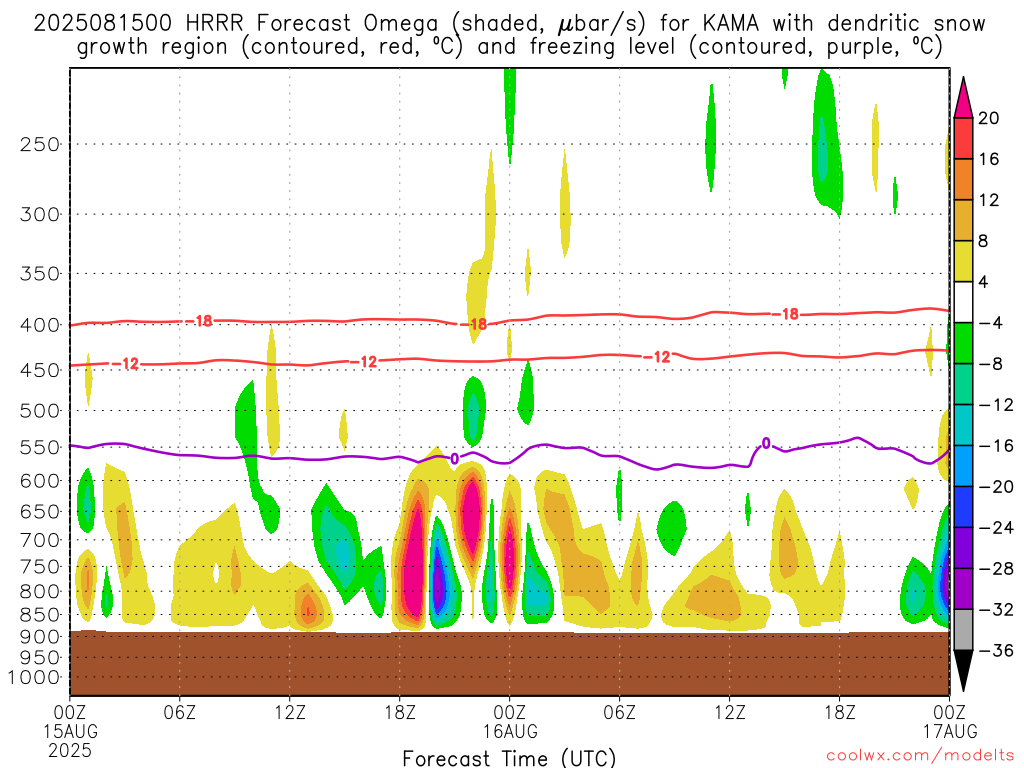
Task: Click the legend value label '20'
Action: coord(989,118)
